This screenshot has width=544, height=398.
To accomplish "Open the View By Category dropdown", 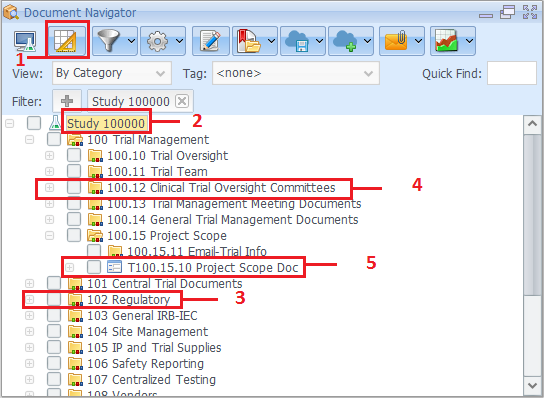I will click(112, 73).
